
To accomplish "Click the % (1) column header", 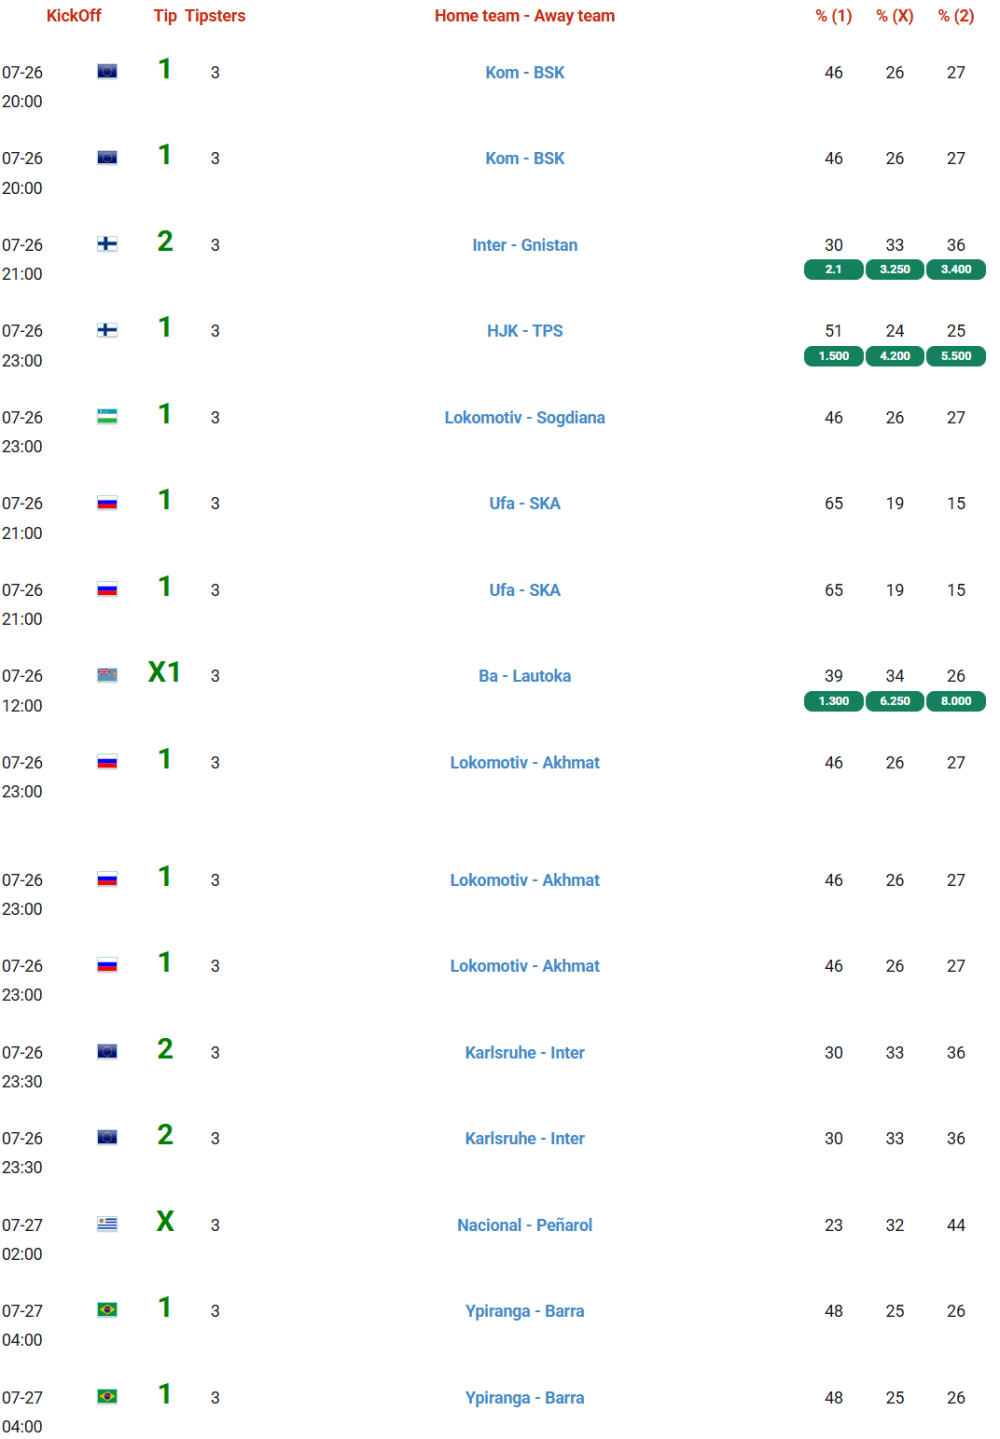I will (x=834, y=16).
